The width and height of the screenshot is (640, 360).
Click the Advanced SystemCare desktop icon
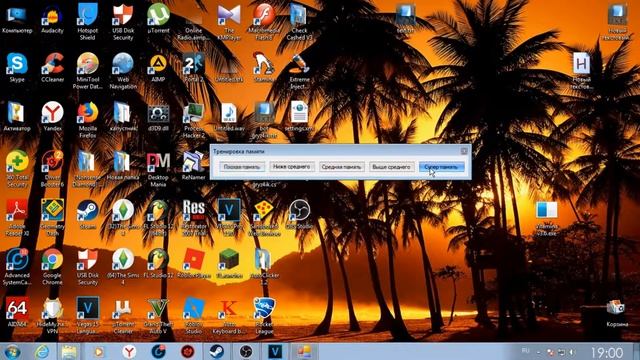click(x=17, y=267)
